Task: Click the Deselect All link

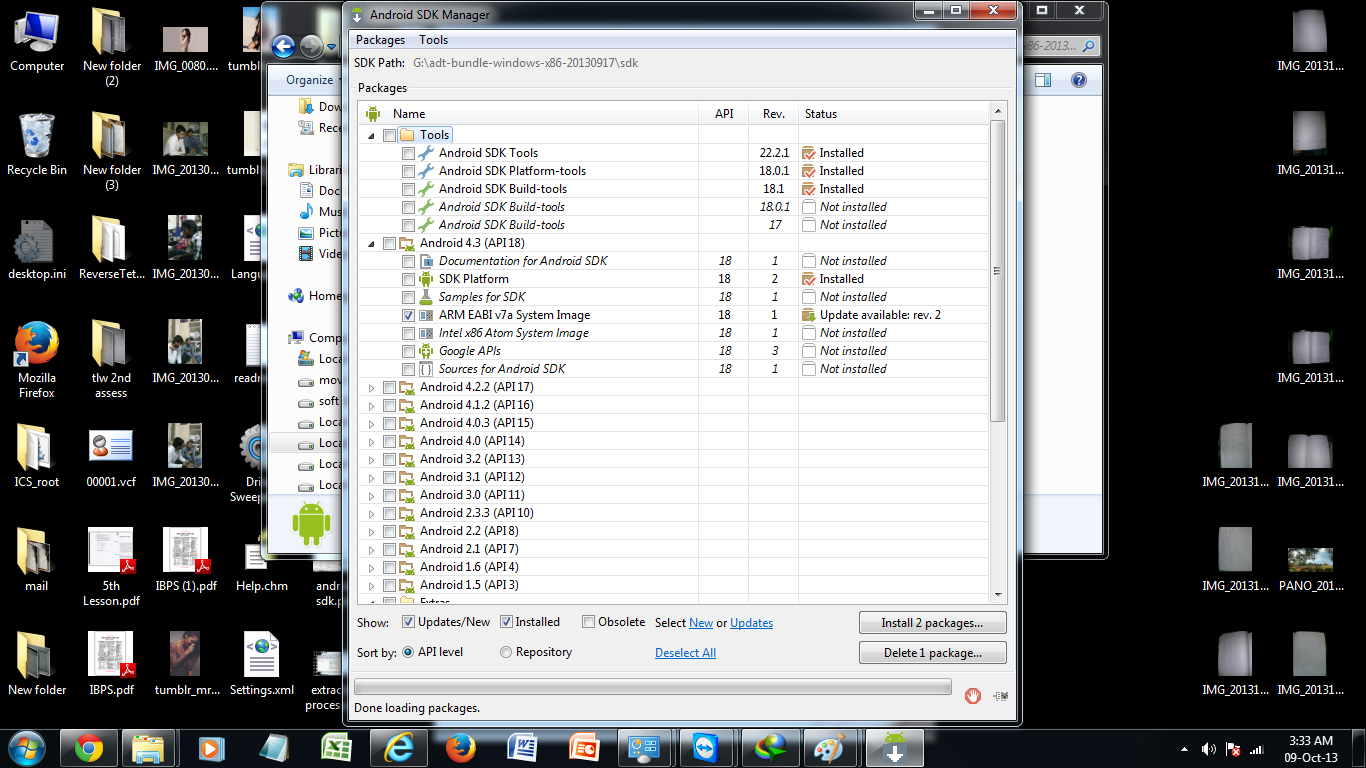Action: point(685,653)
